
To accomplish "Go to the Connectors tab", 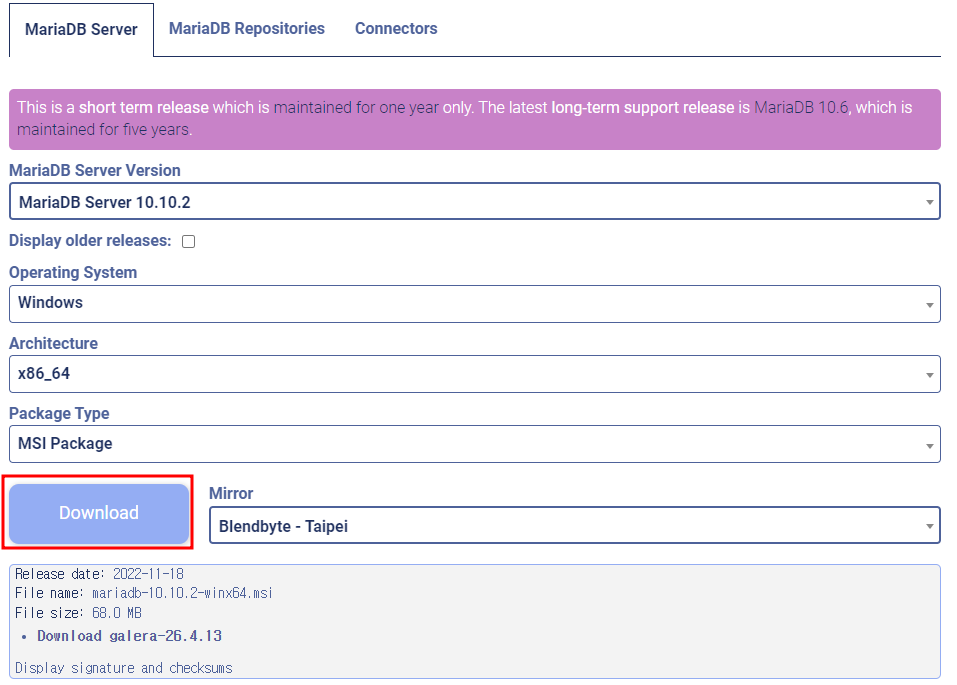I will pos(396,29).
